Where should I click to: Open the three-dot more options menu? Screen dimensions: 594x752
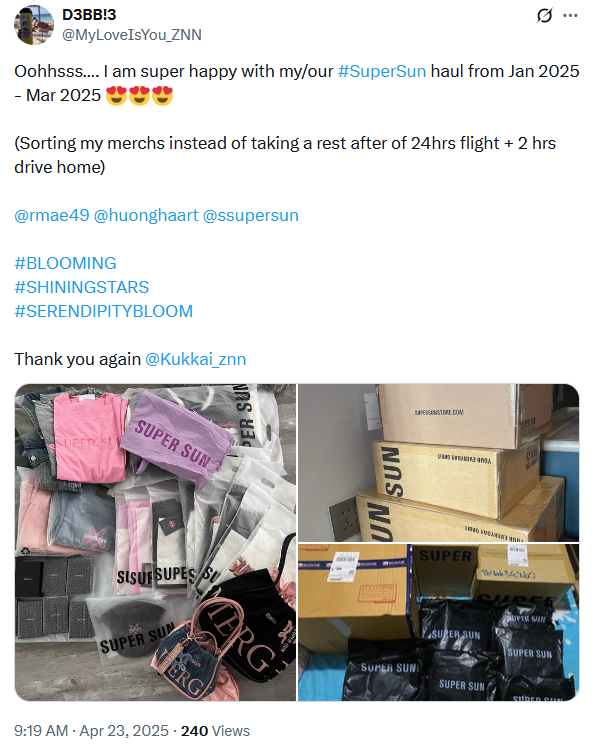(x=570, y=15)
